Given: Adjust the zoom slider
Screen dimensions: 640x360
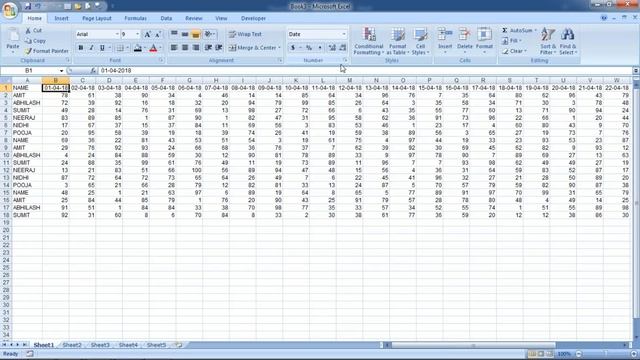Looking at the screenshot, I should tap(605, 354).
